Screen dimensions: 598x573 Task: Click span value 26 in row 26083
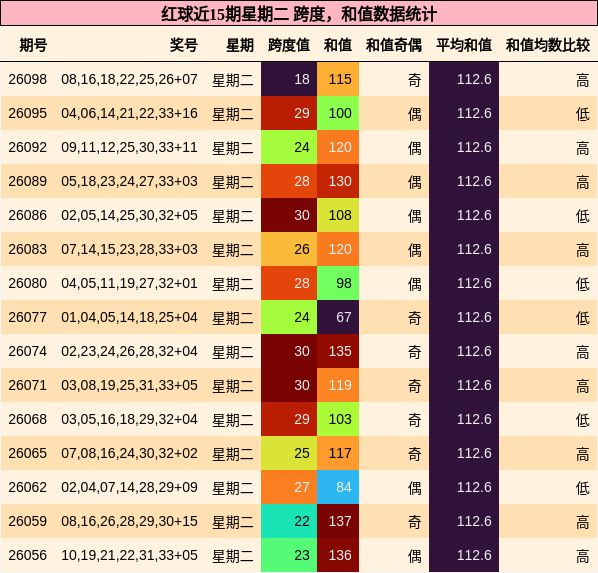coord(289,249)
